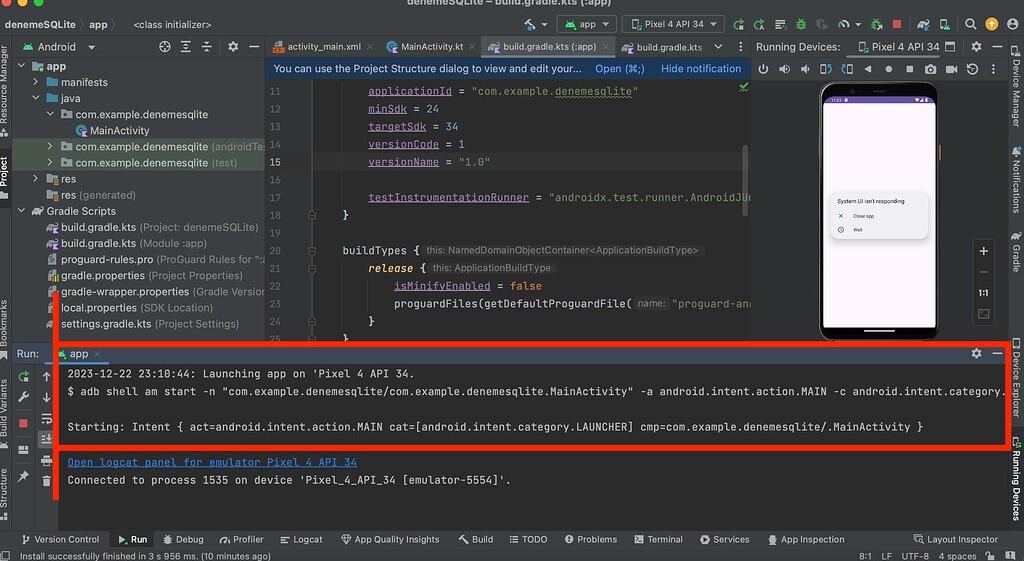Click the Rerun app icon in top toolbar
Screen dimensions: 1024x561
tap(739, 24)
